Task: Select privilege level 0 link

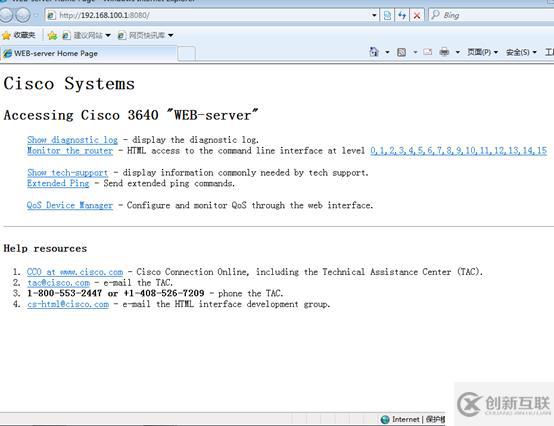Action: (373, 151)
